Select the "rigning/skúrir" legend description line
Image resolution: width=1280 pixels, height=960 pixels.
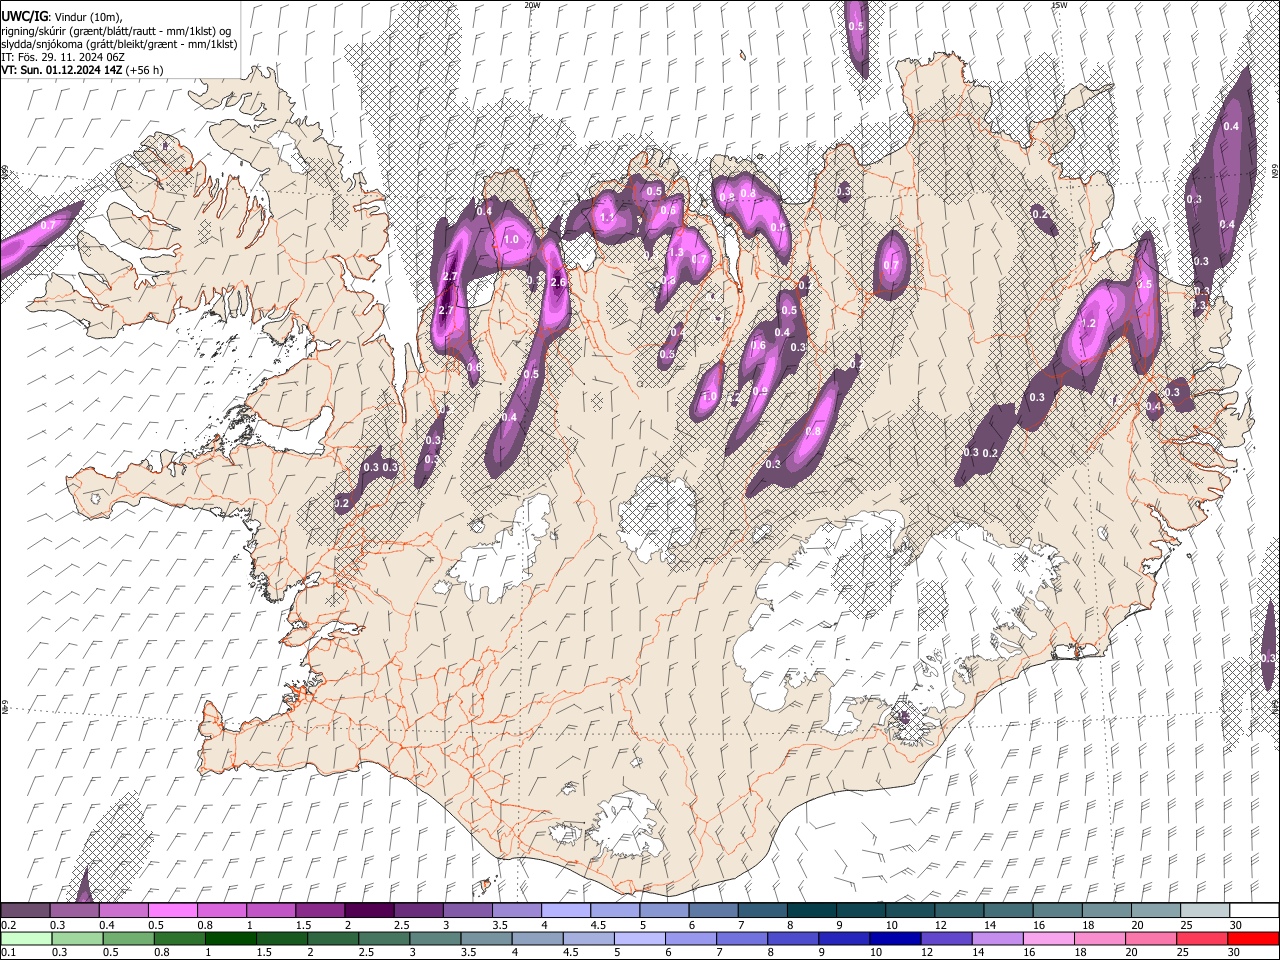(116, 31)
